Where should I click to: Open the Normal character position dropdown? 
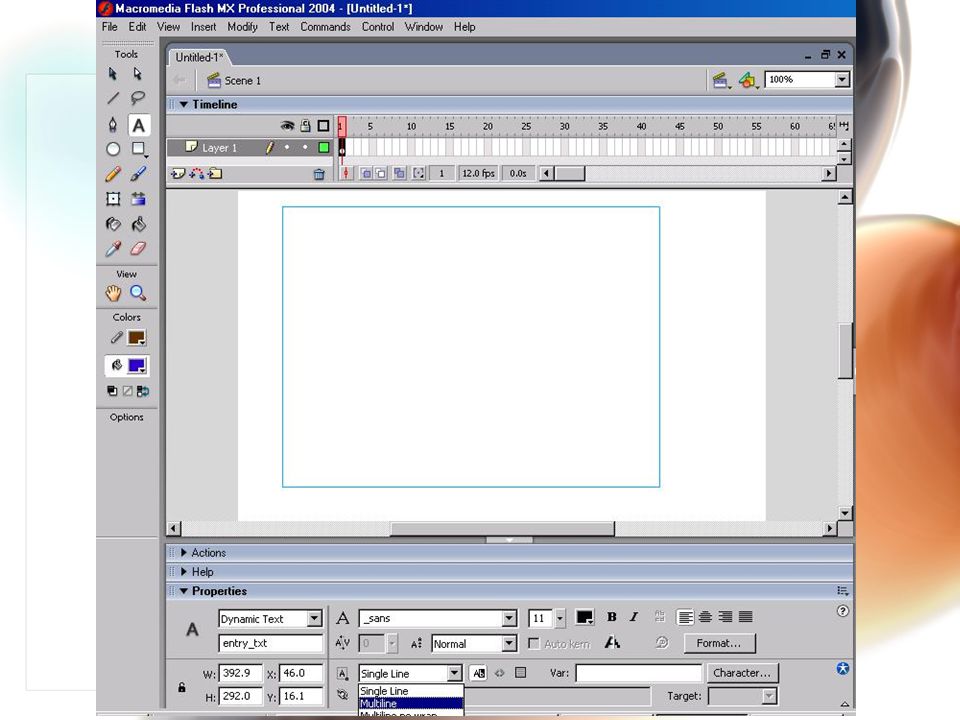click(x=509, y=643)
